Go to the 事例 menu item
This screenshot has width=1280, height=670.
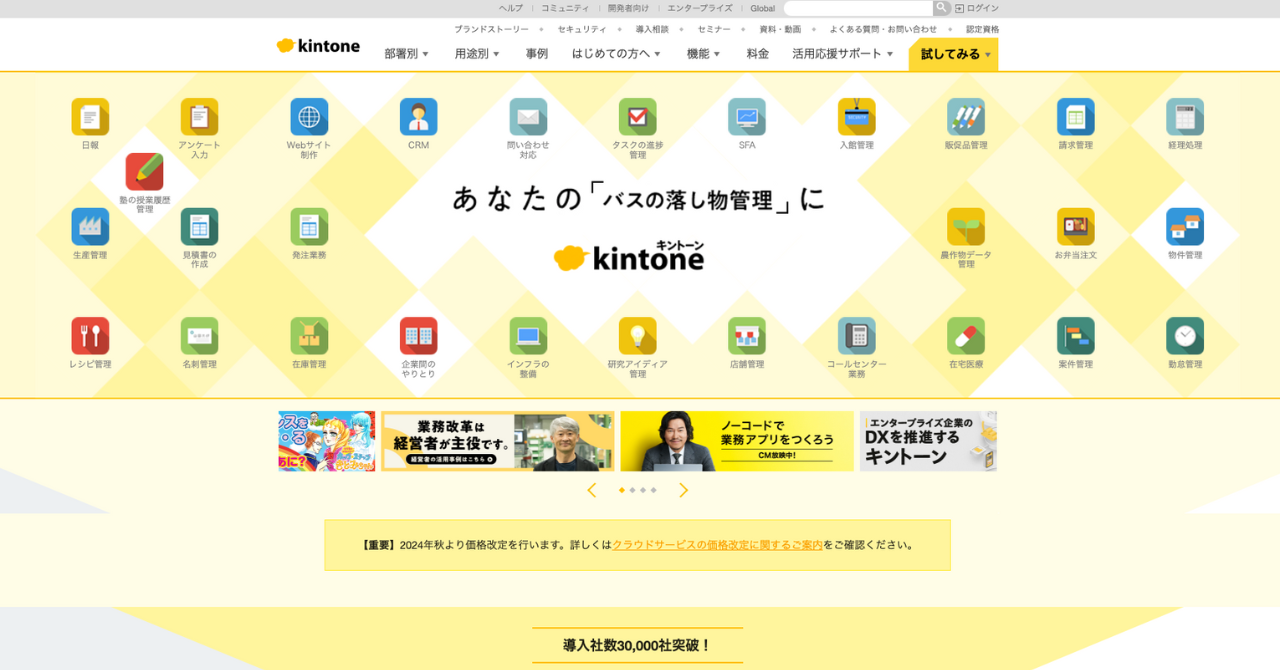click(x=537, y=54)
